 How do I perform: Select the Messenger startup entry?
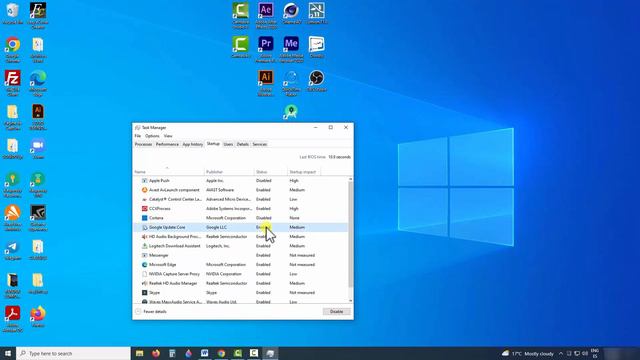241,256
